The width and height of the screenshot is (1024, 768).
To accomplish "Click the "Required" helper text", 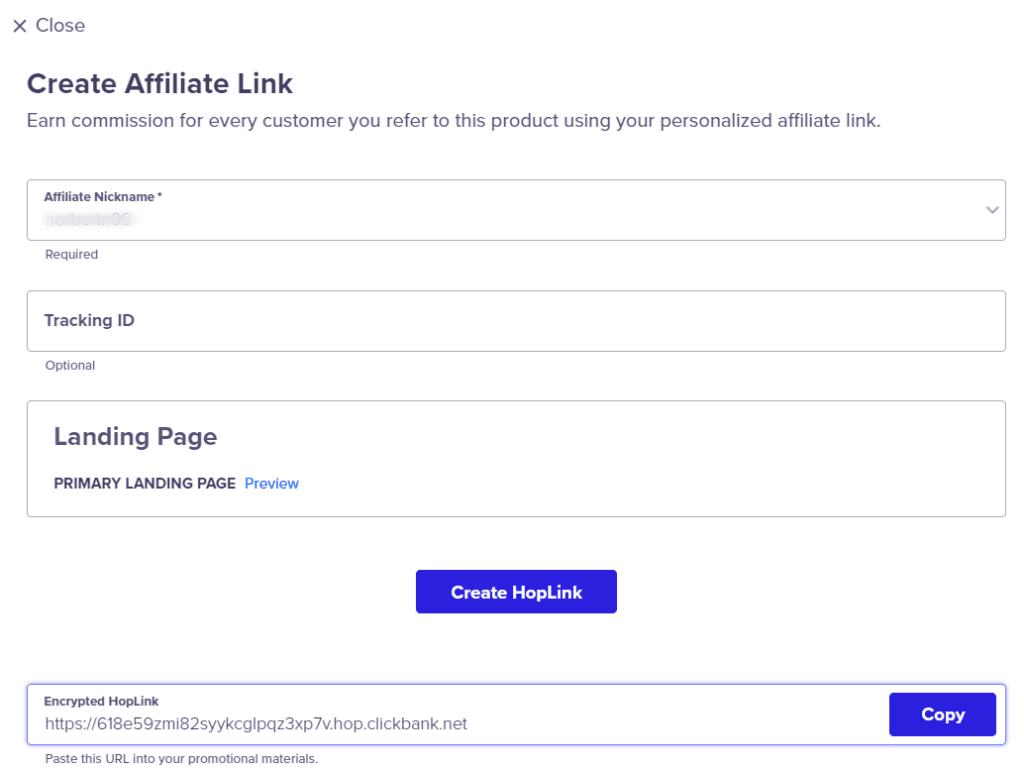I will point(71,255).
